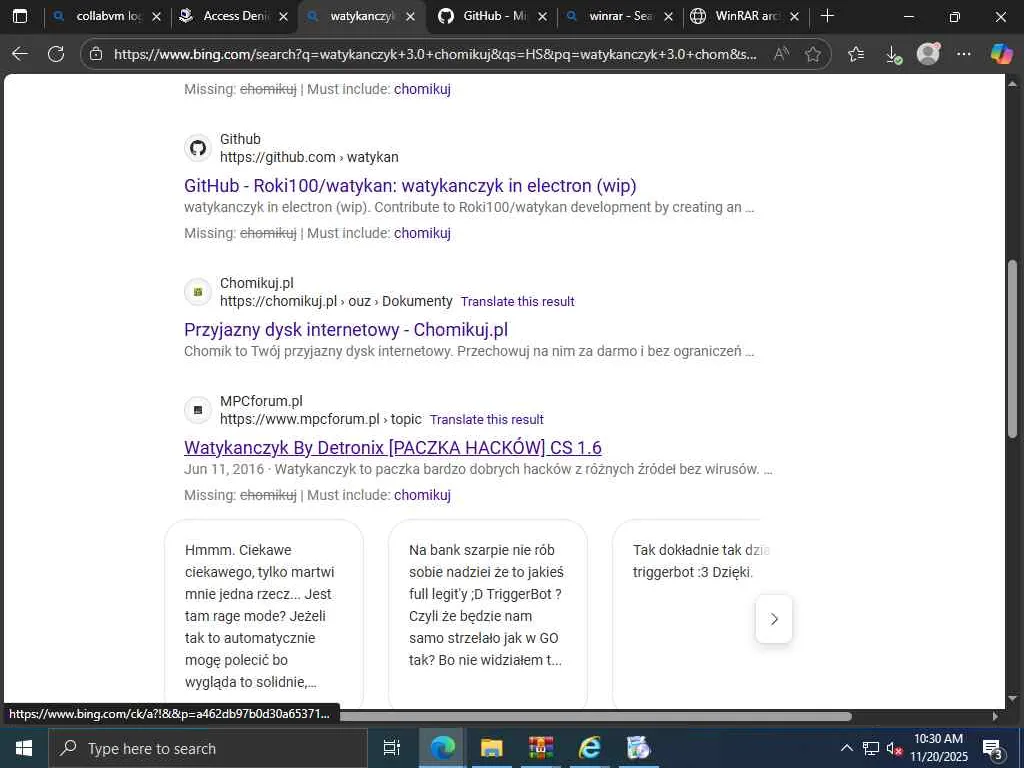This screenshot has height=768, width=1024.
Task: Open the browser profile avatar
Action: (928, 54)
